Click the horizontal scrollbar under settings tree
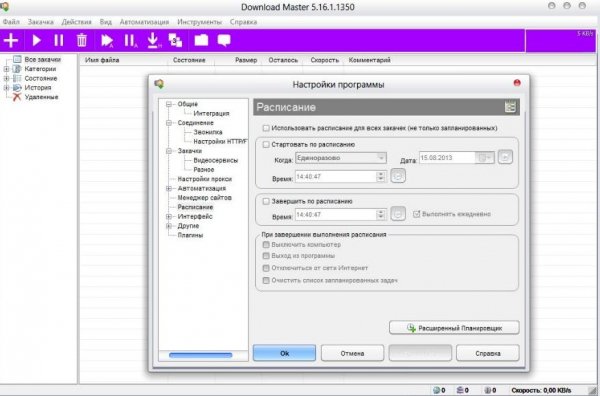Screen dimensions: 600x396 coord(201,355)
